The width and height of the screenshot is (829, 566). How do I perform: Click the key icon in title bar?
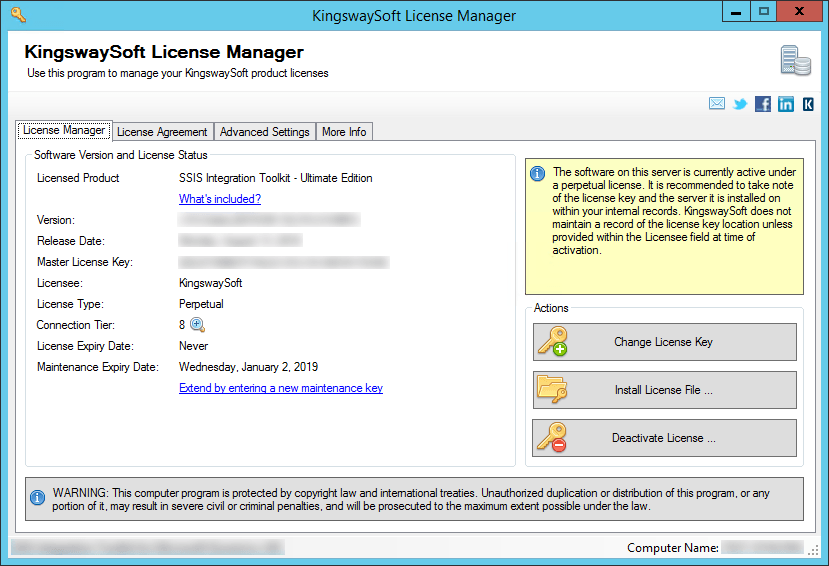(17, 15)
